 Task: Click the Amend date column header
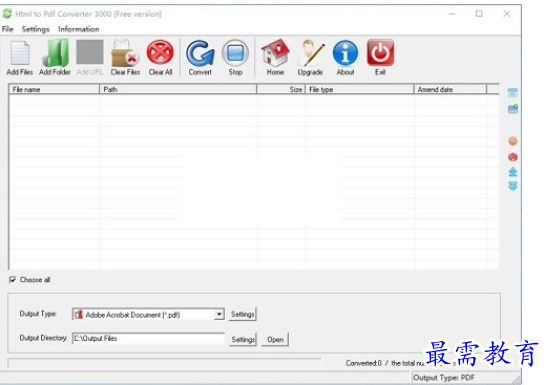point(450,89)
